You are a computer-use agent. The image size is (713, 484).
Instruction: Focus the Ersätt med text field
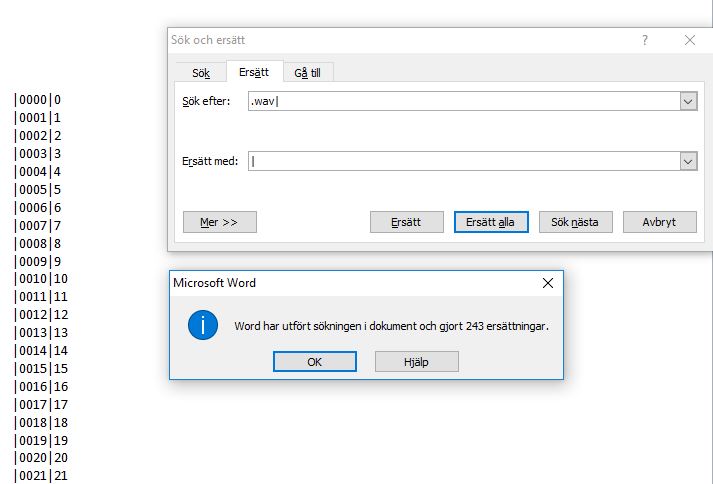[x=463, y=161]
